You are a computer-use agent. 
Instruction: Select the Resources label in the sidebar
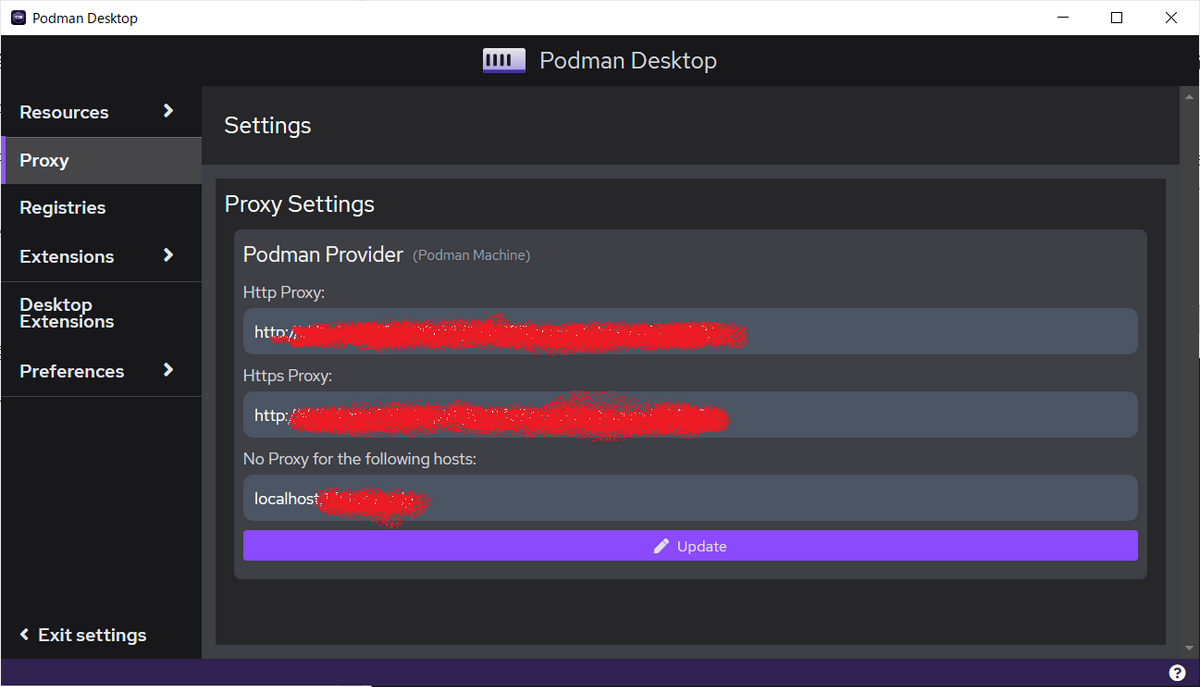pyautogui.click(x=64, y=112)
